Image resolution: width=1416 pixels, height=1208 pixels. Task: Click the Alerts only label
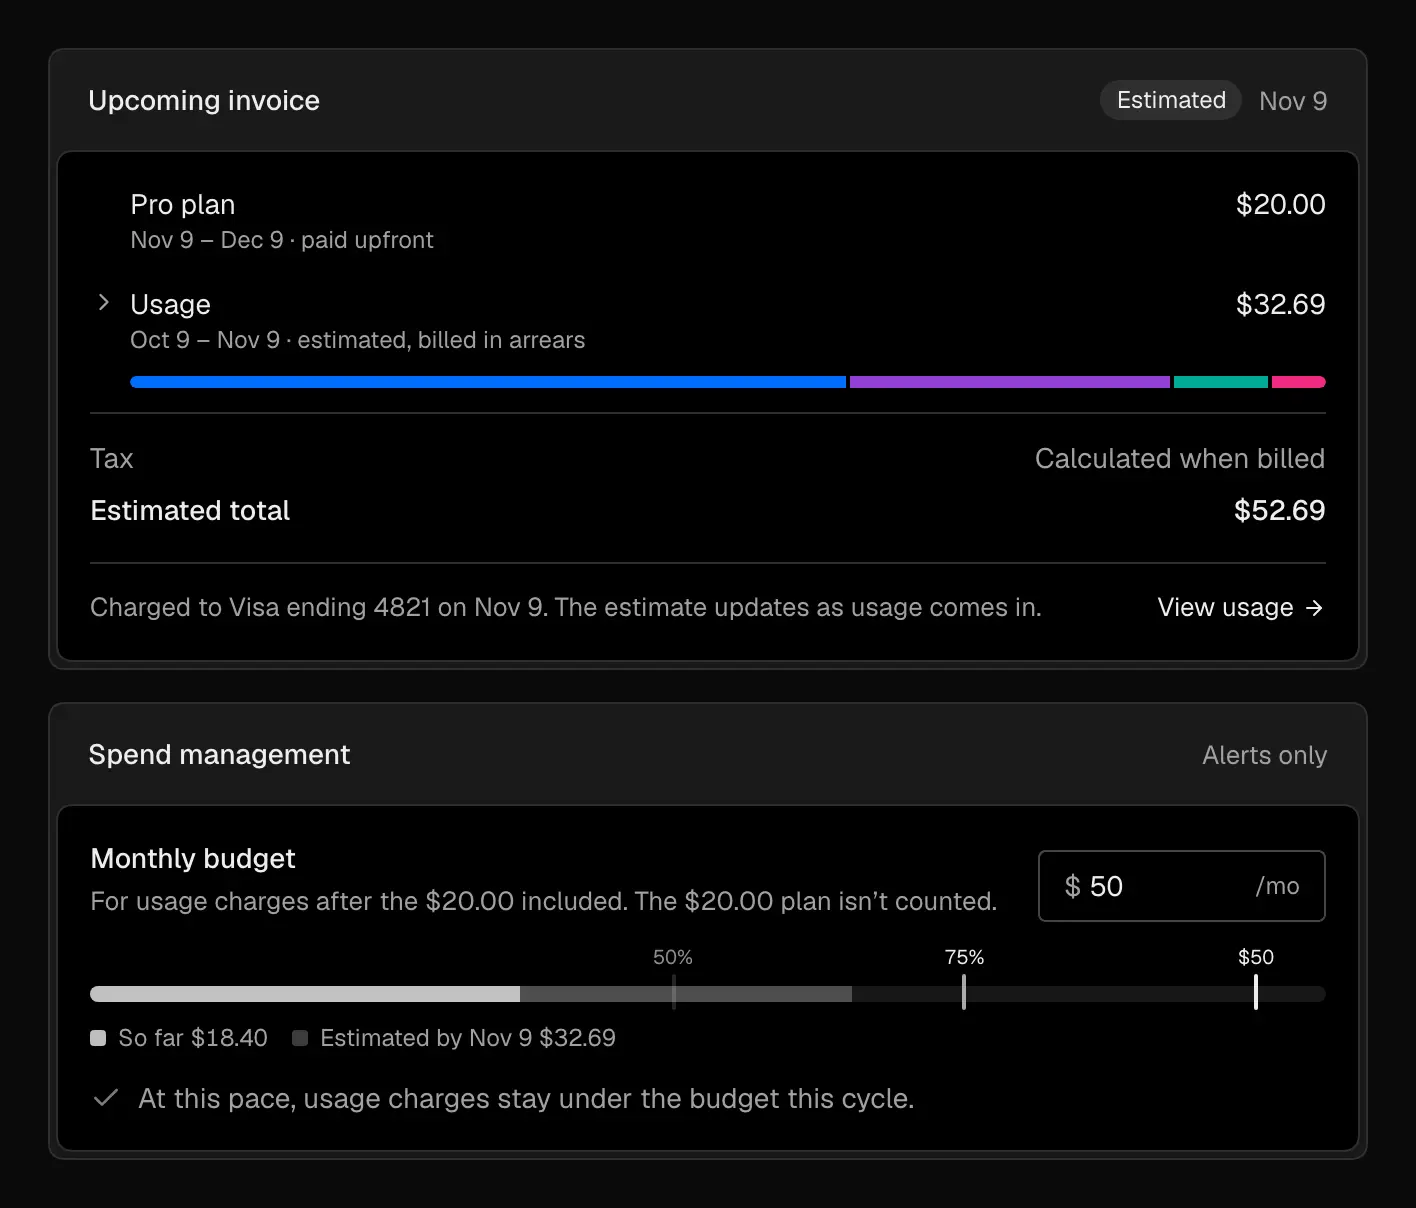[1264, 755]
